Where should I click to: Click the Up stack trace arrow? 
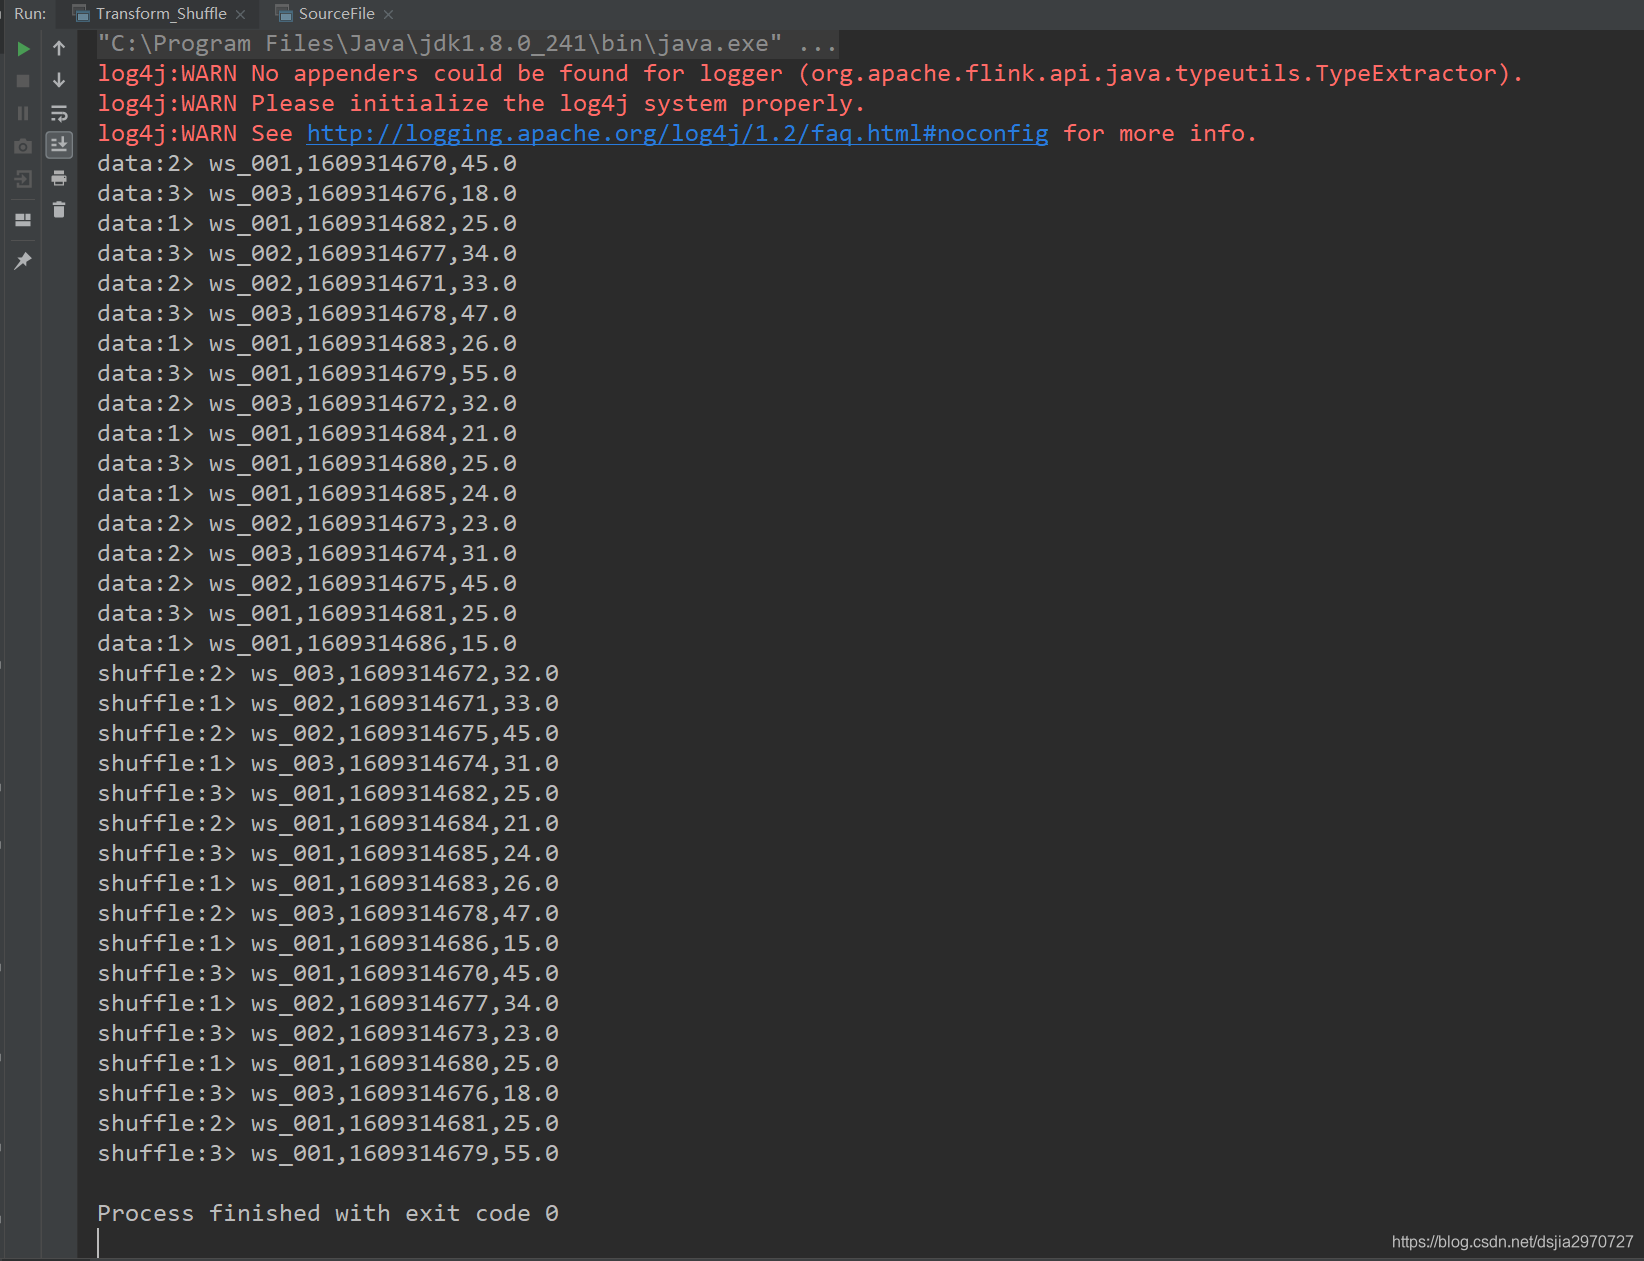click(x=59, y=48)
